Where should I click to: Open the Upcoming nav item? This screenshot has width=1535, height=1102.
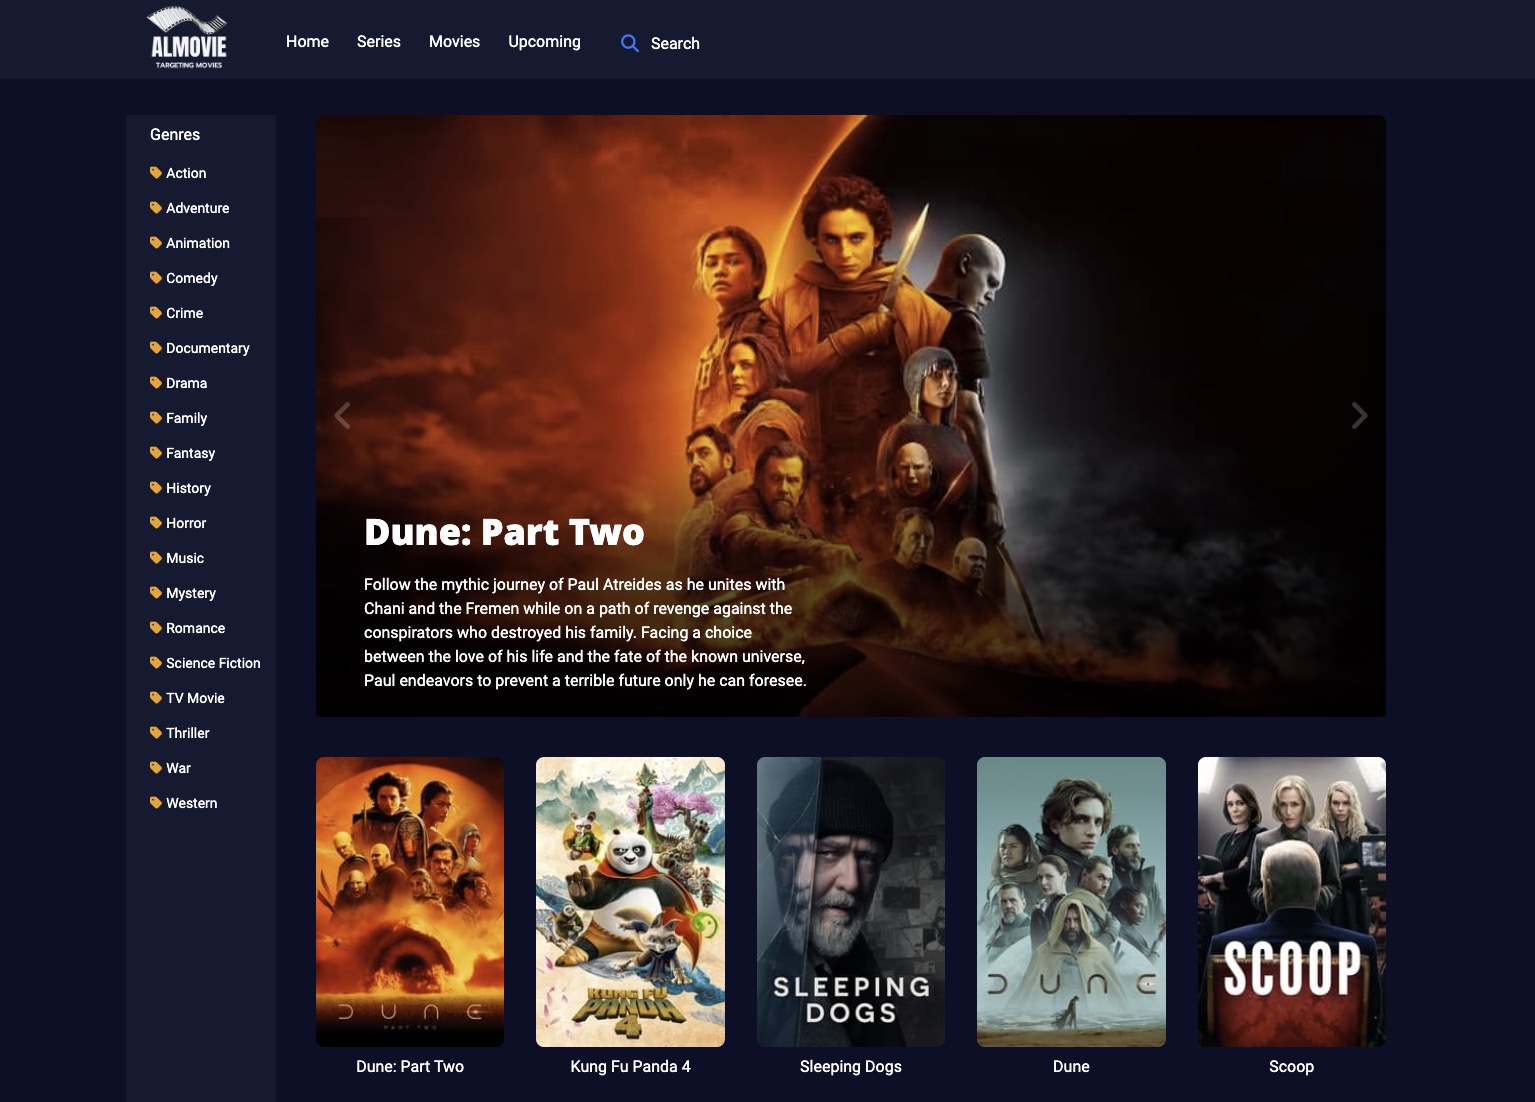pyautogui.click(x=544, y=41)
